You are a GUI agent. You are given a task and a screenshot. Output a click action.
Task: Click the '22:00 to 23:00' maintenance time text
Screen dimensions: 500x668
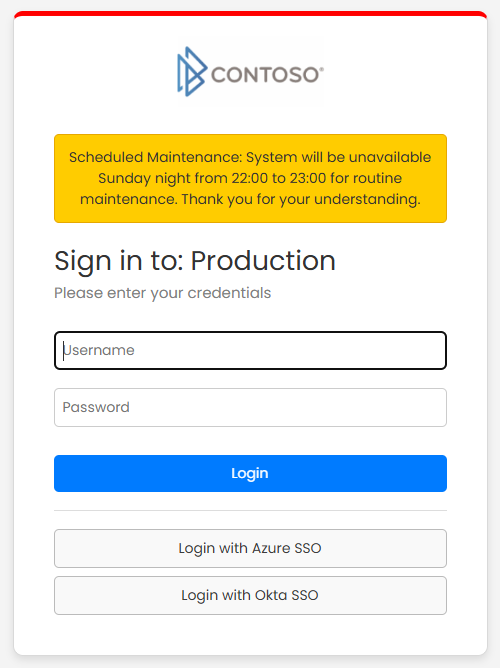279,178
